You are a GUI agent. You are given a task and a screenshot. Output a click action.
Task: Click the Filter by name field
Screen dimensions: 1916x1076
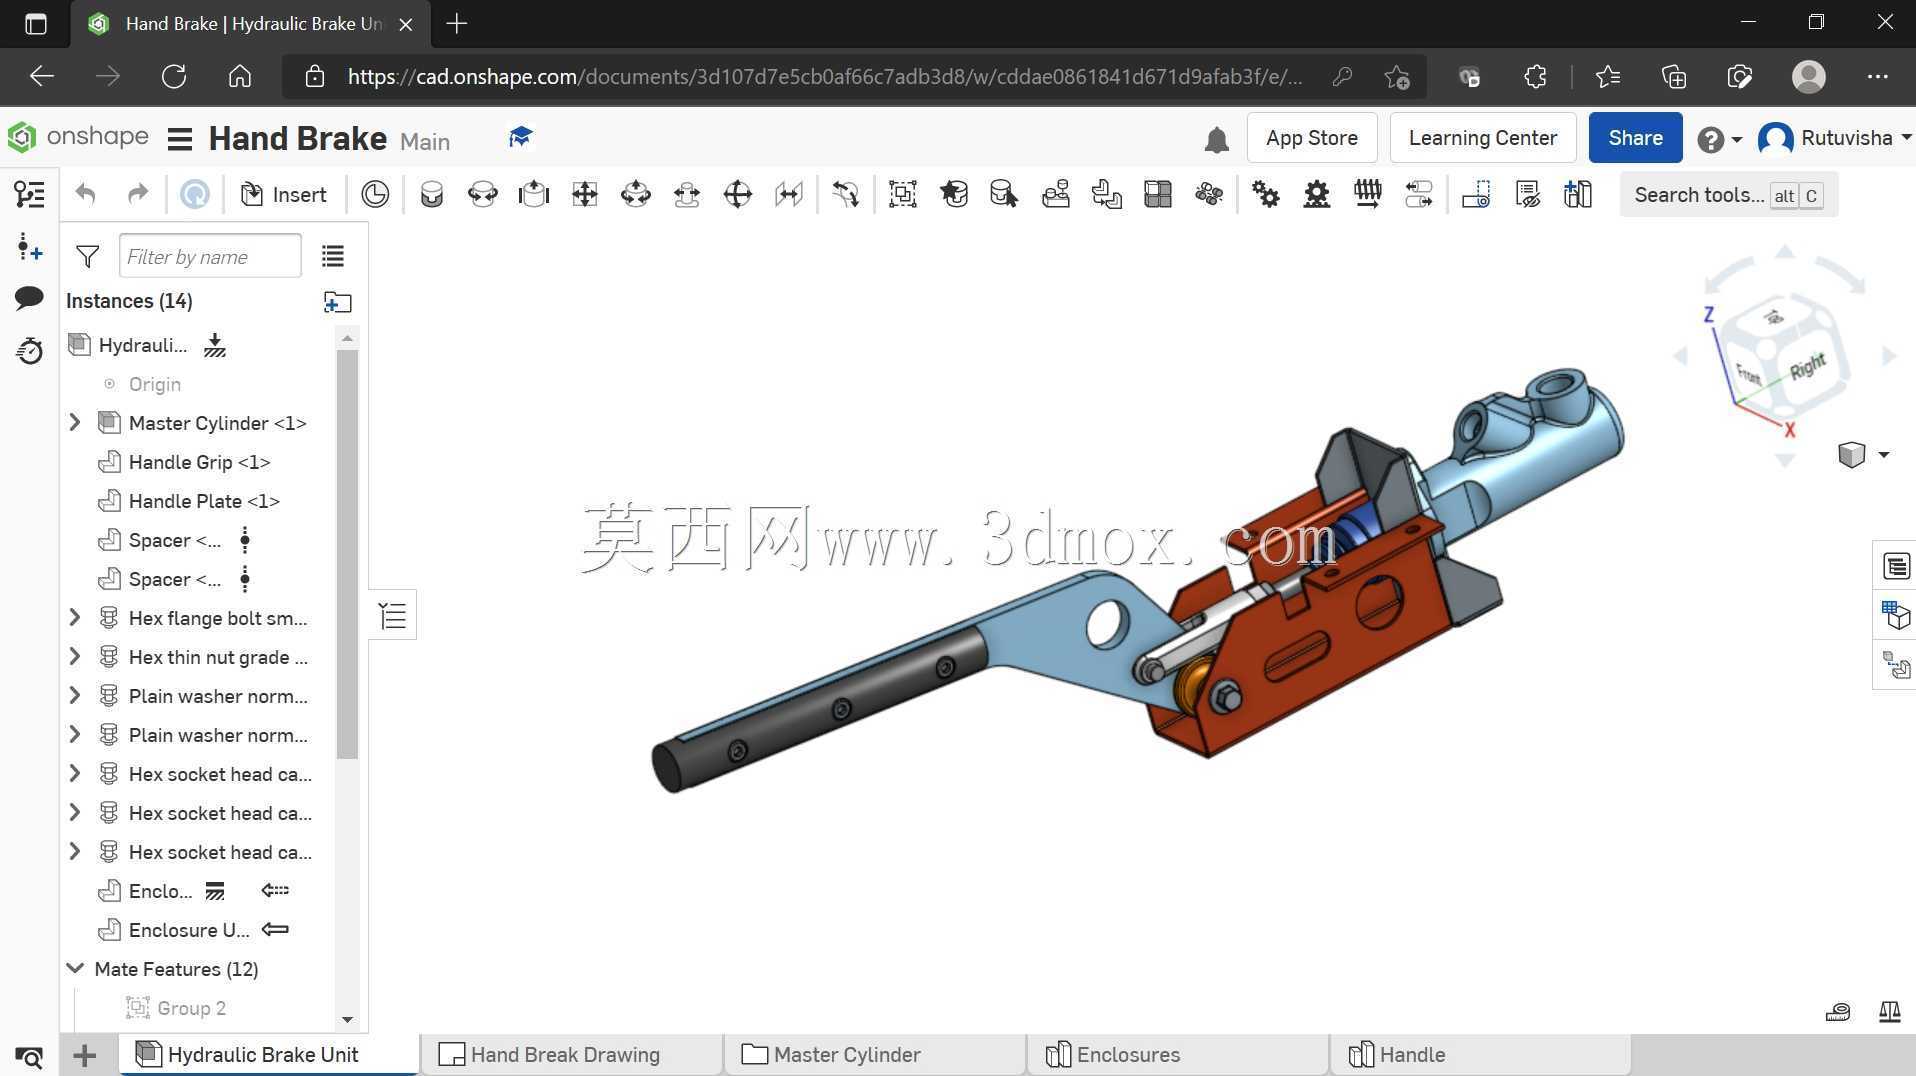[x=210, y=256]
